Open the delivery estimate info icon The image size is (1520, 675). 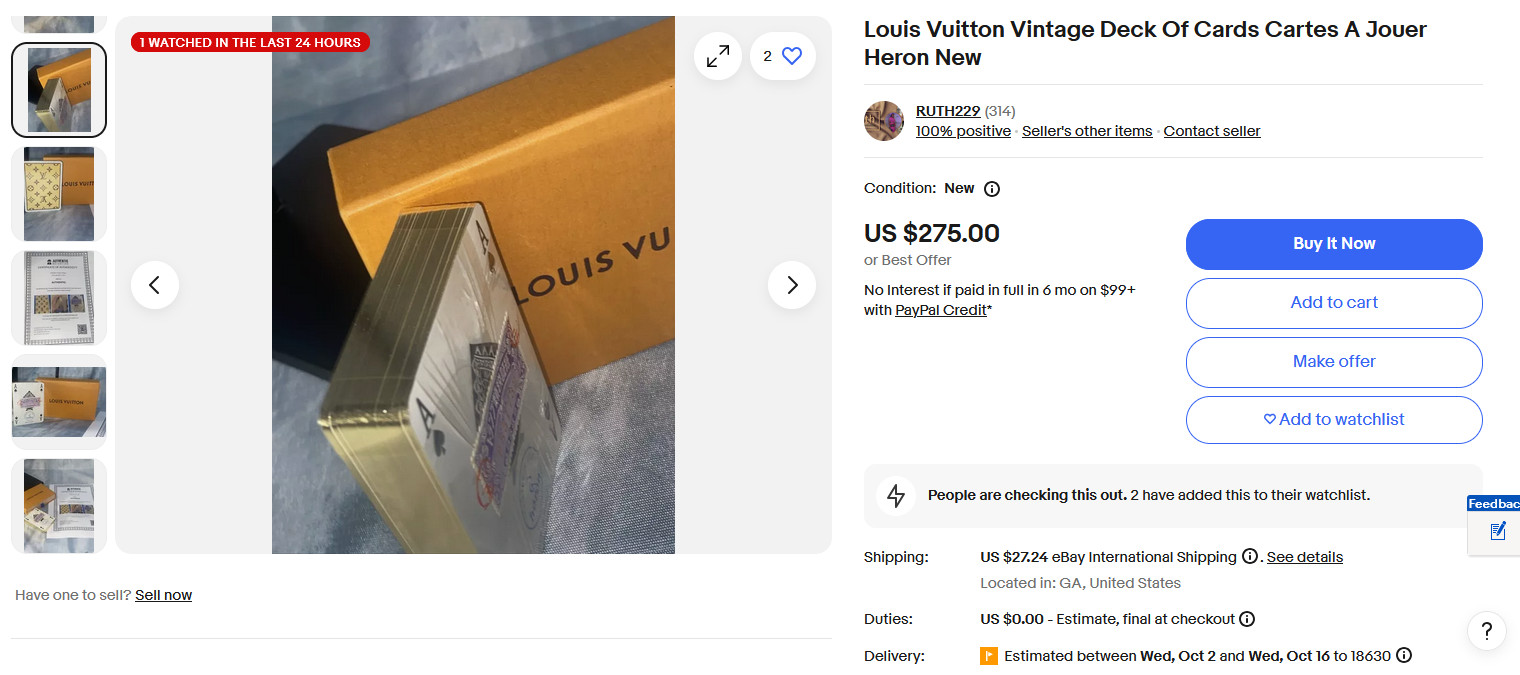[1404, 656]
